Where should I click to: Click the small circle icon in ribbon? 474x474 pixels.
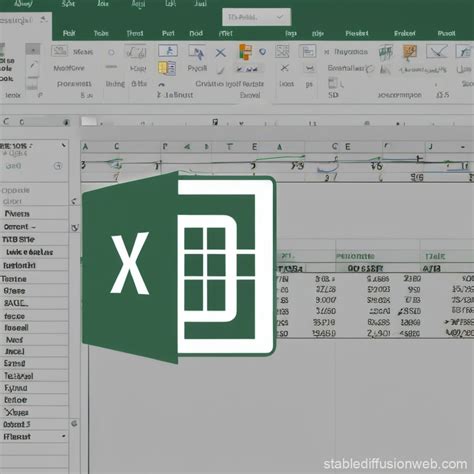click(111, 52)
